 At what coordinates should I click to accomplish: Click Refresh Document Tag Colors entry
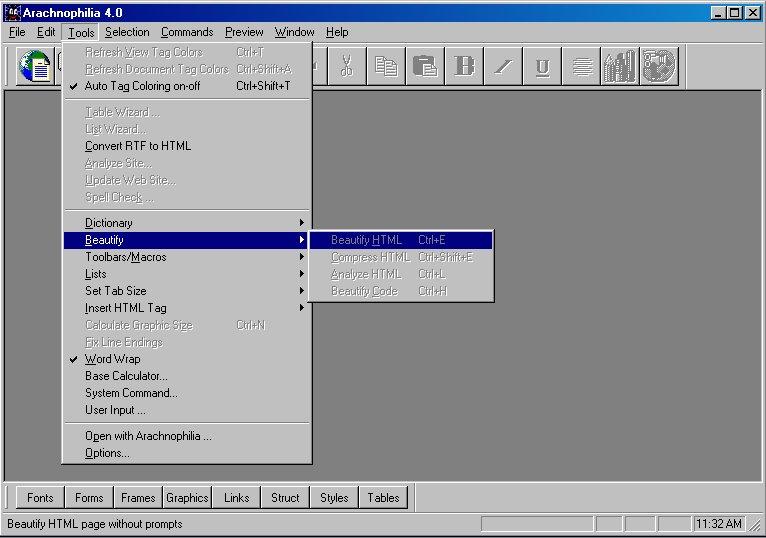point(188,69)
